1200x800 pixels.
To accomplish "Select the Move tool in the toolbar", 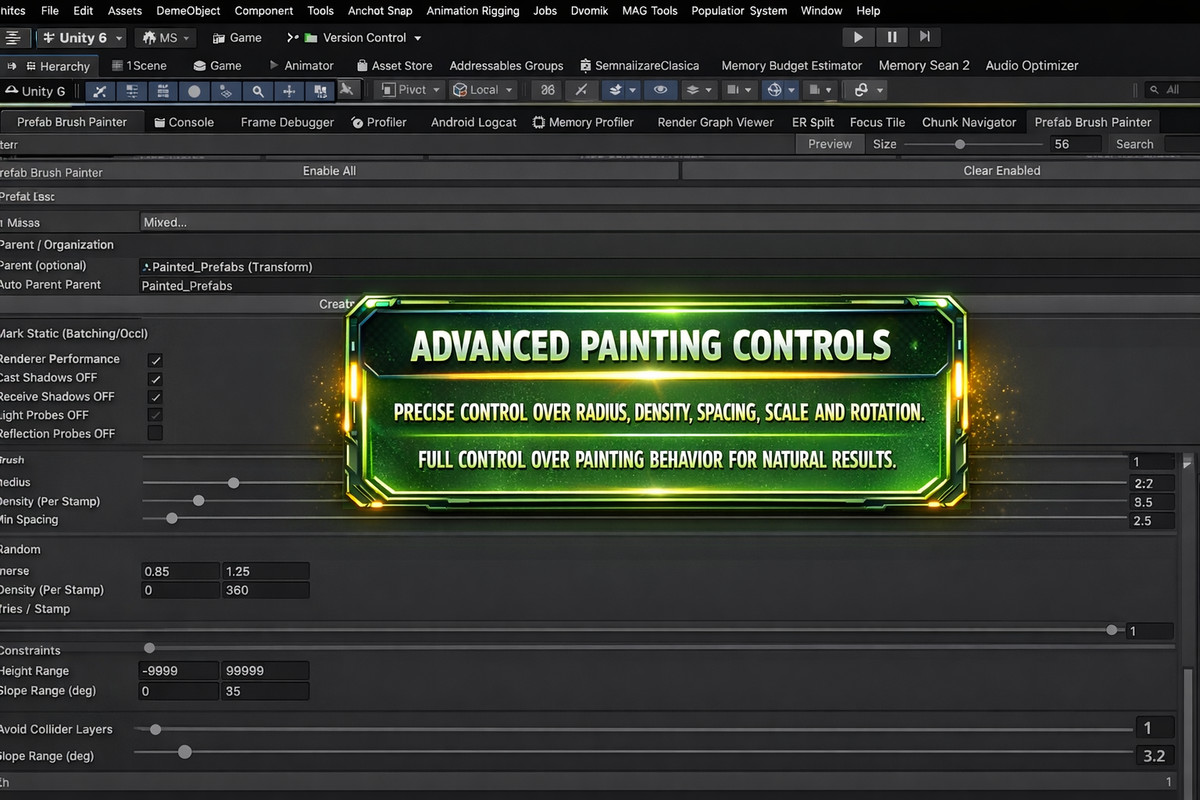I will click(x=289, y=90).
